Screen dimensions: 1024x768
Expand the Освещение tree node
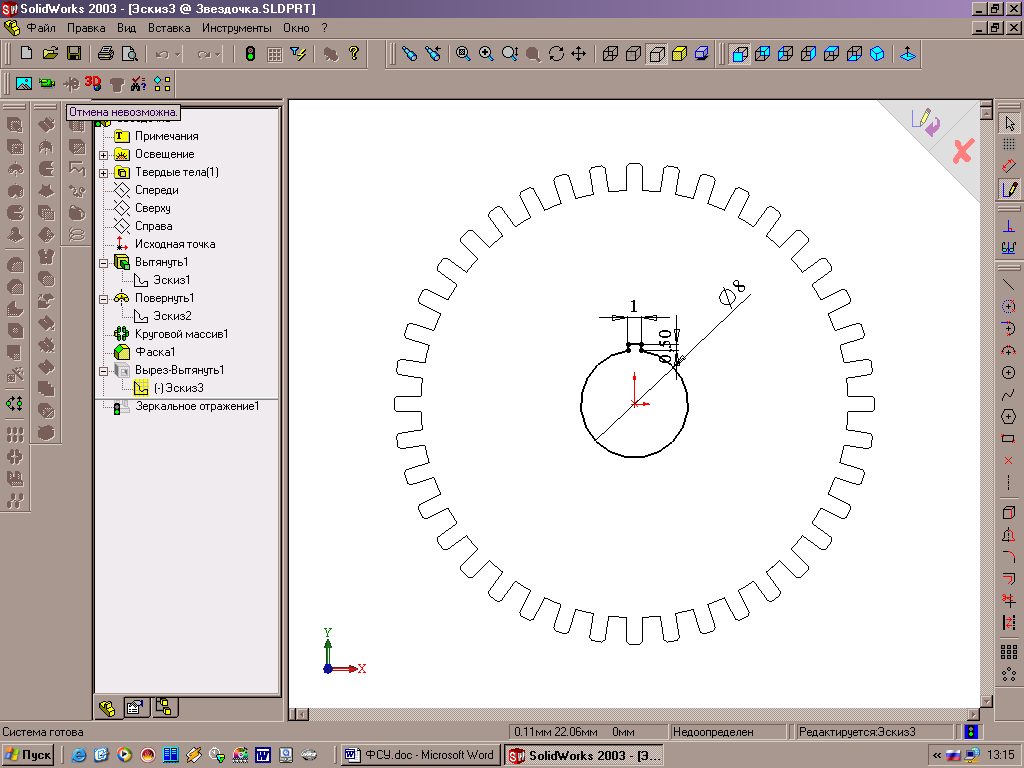(x=103, y=155)
